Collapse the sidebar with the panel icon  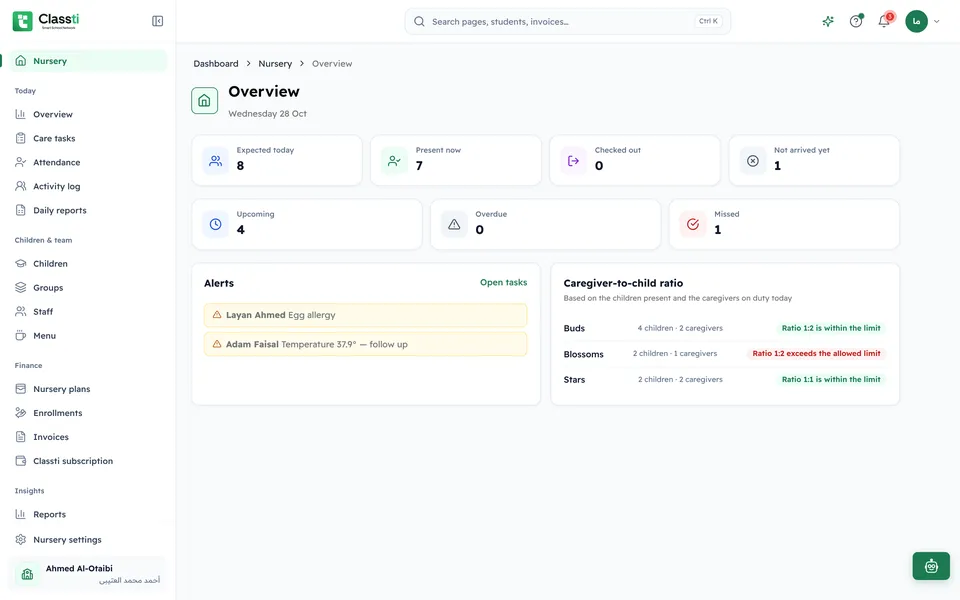pyautogui.click(x=157, y=21)
